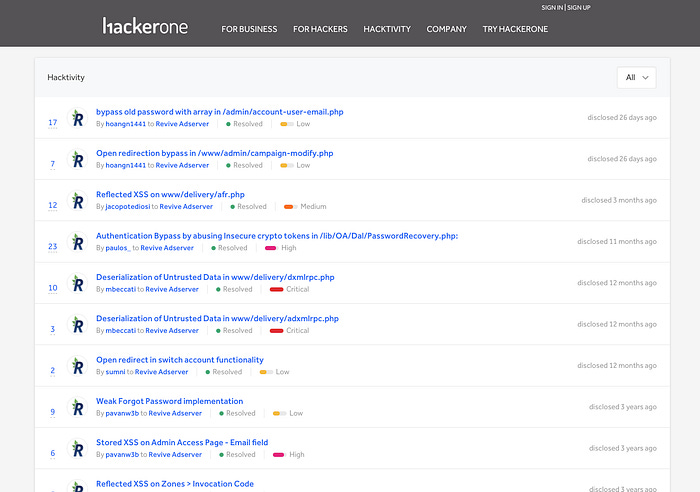Open Revive Adserver icon on adxmlrpc.php row
Viewport: 700px width, 492px height.
pos(77,325)
